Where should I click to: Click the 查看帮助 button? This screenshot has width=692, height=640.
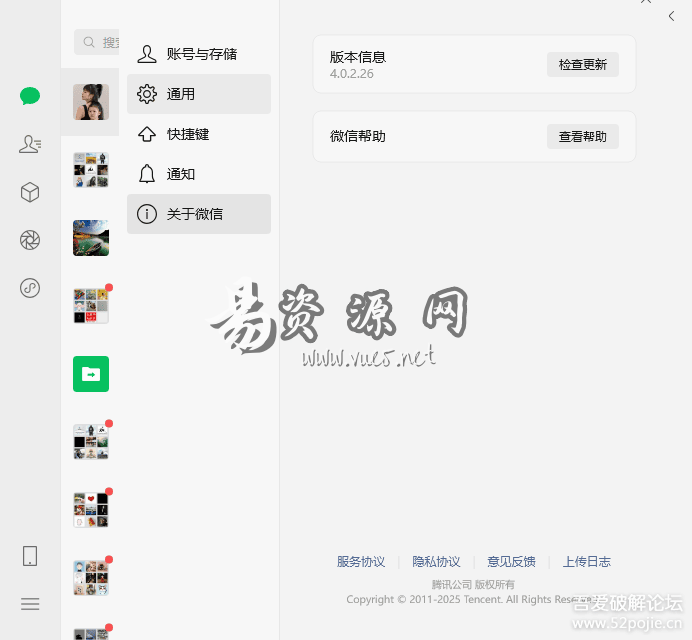click(583, 136)
